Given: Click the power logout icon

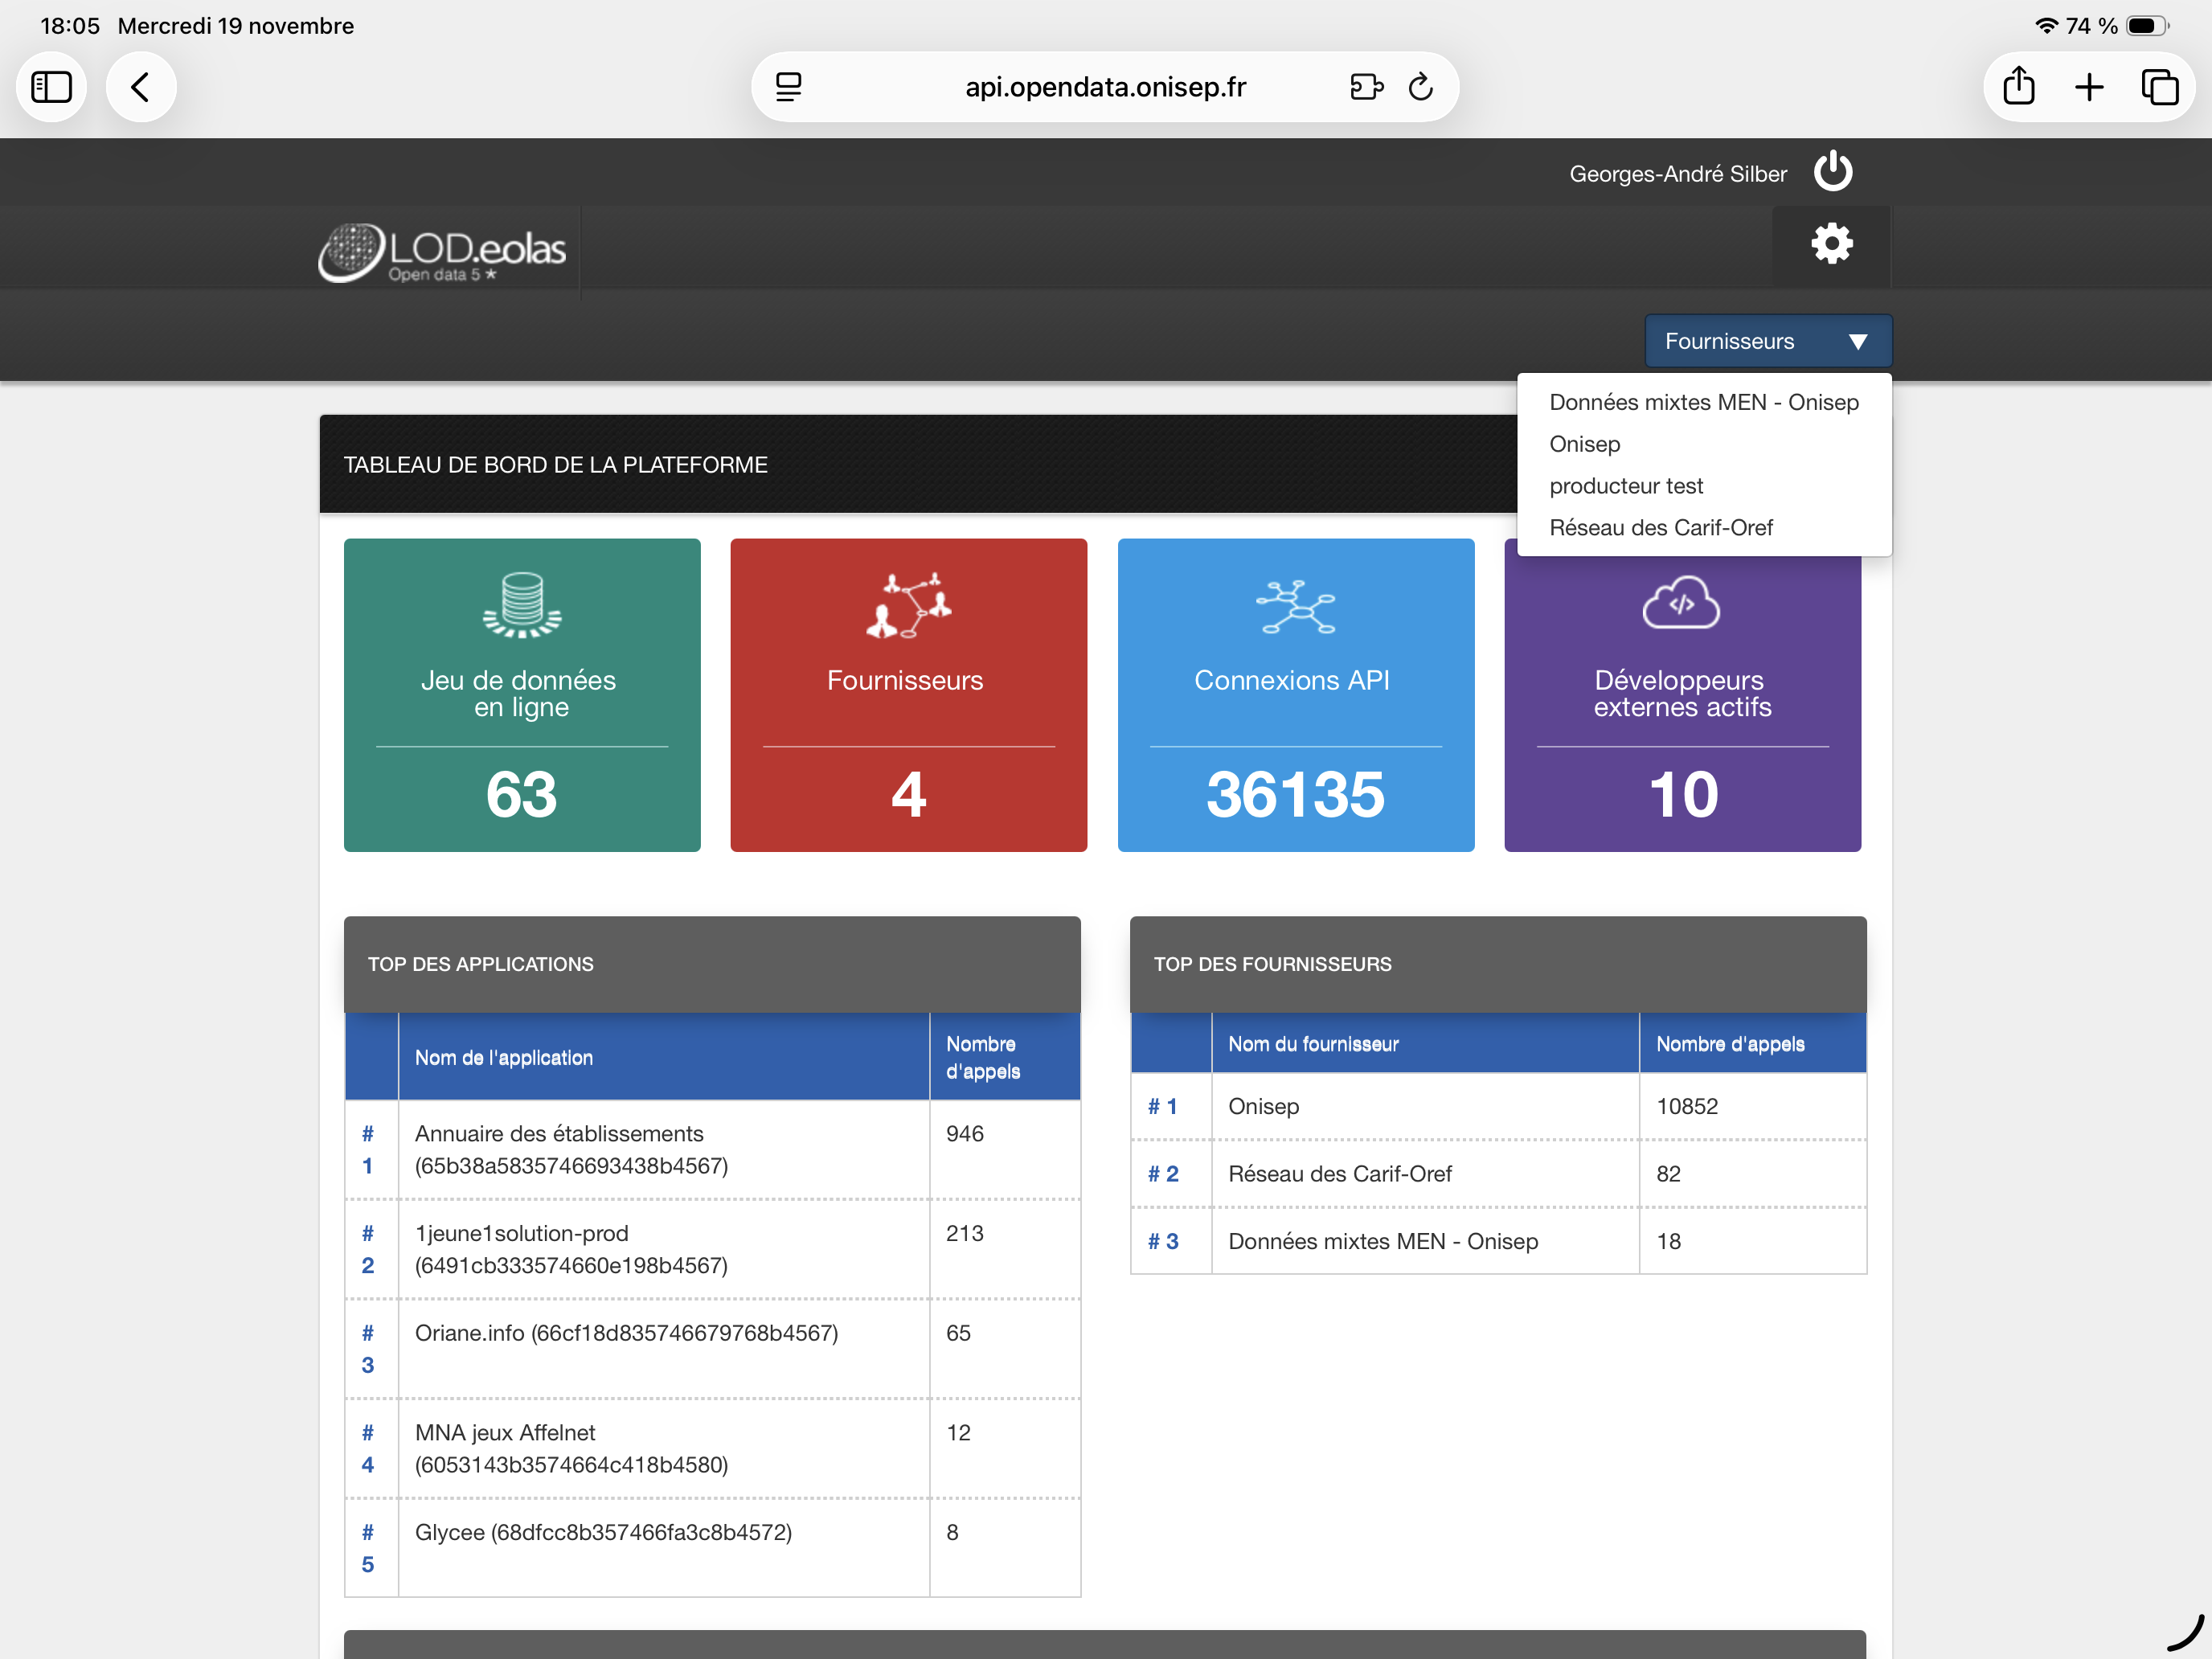Looking at the screenshot, I should (1832, 172).
